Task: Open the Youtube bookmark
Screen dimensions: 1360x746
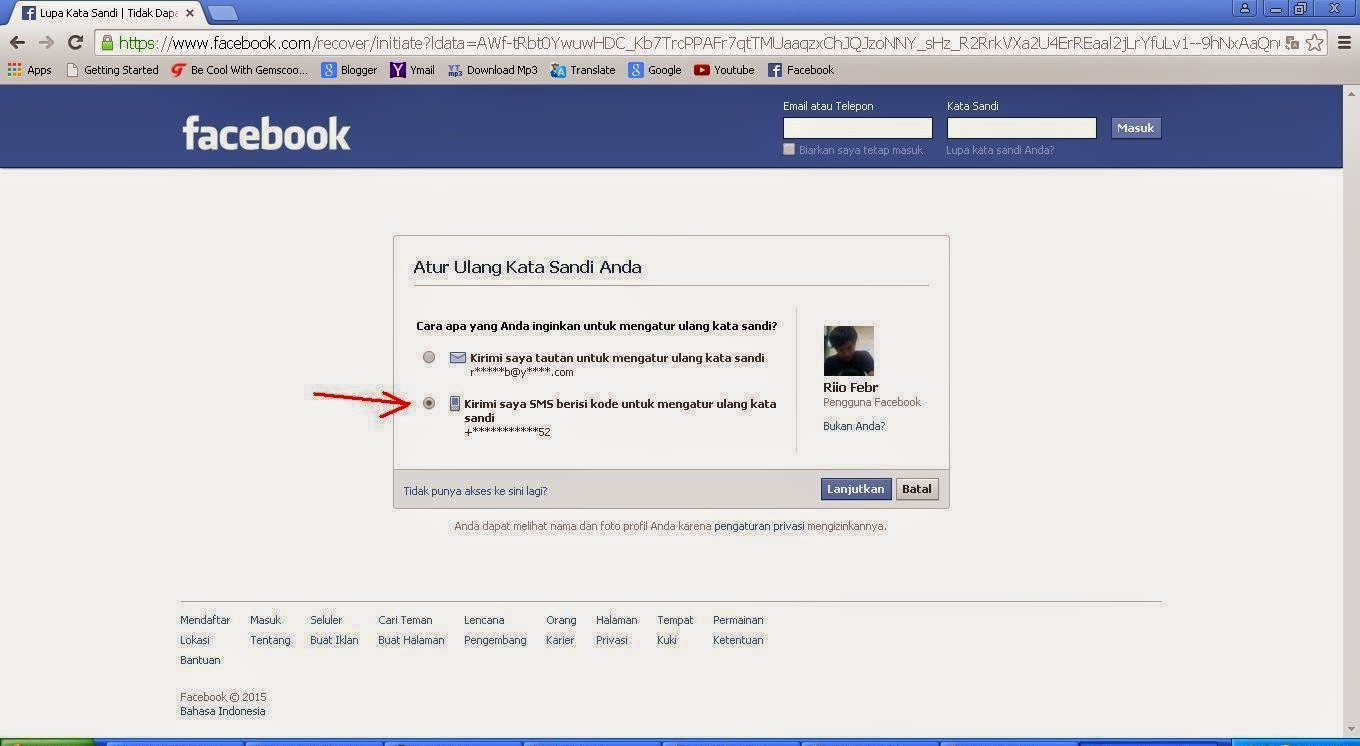Action: coord(724,70)
